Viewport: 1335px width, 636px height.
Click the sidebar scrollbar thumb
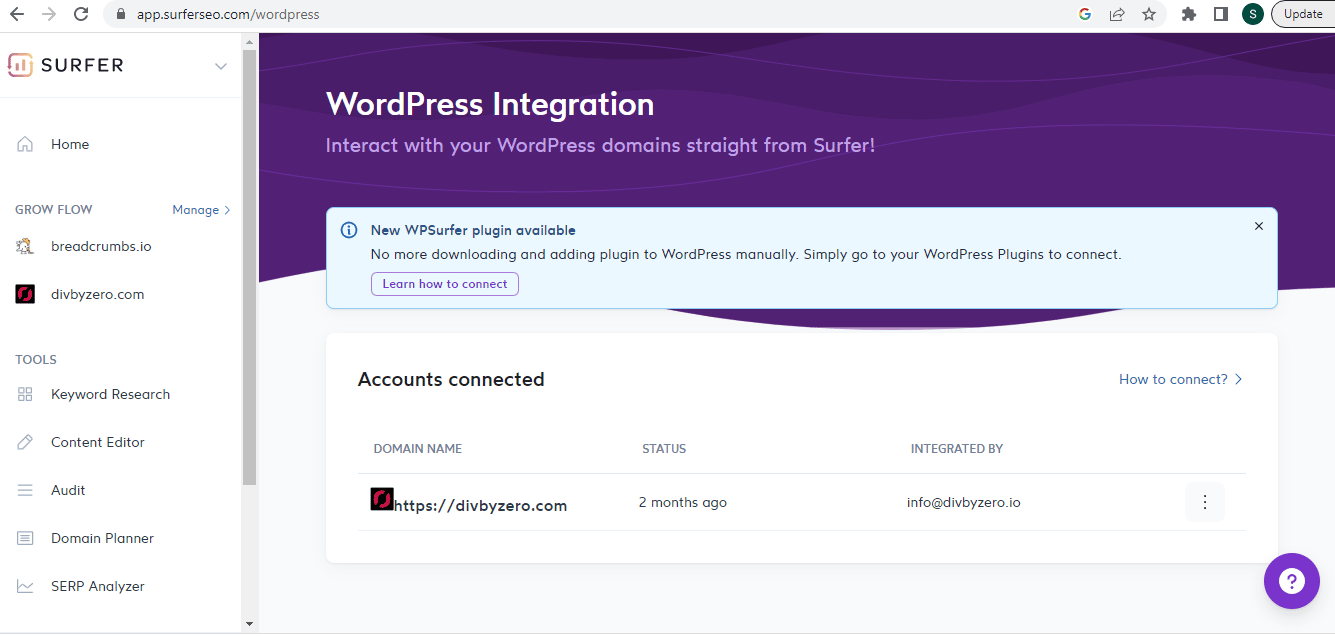tap(249, 265)
